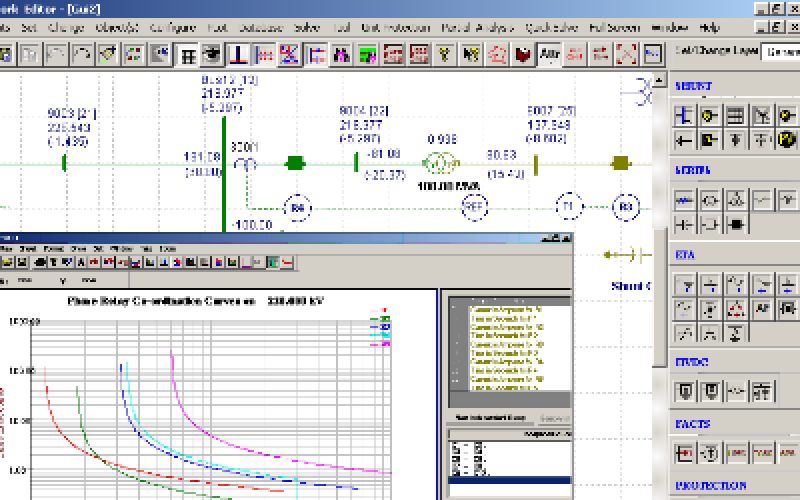The height and width of the screenshot is (500, 800).
Task: Click the Full Screen menu item
Action: tap(614, 28)
